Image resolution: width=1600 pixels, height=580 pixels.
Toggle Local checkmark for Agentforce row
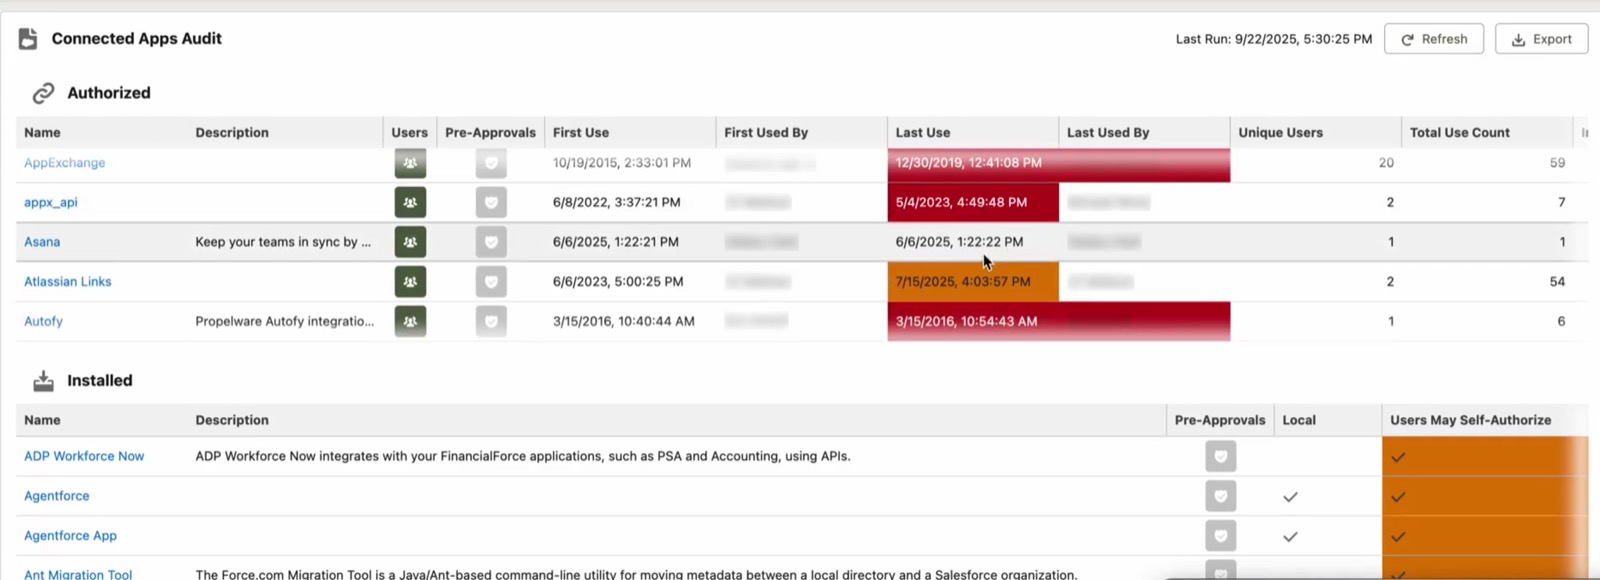(1291, 497)
